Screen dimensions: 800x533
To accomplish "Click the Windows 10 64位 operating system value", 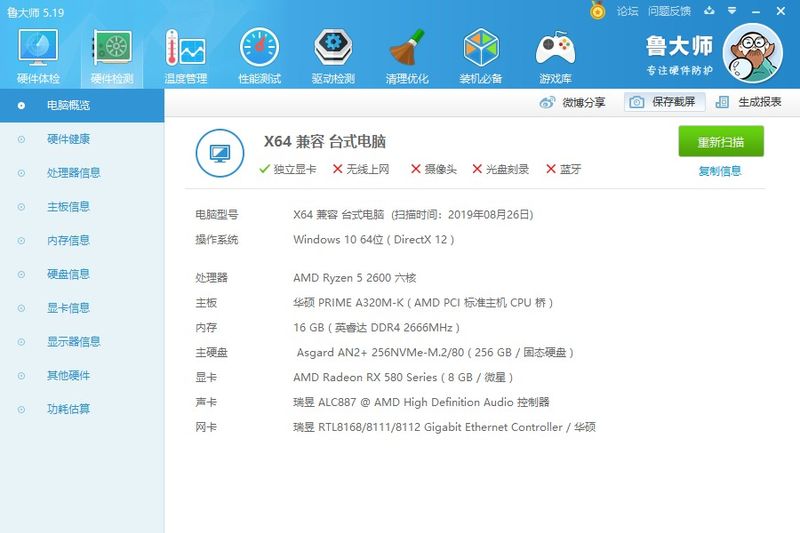I will [x=373, y=239].
